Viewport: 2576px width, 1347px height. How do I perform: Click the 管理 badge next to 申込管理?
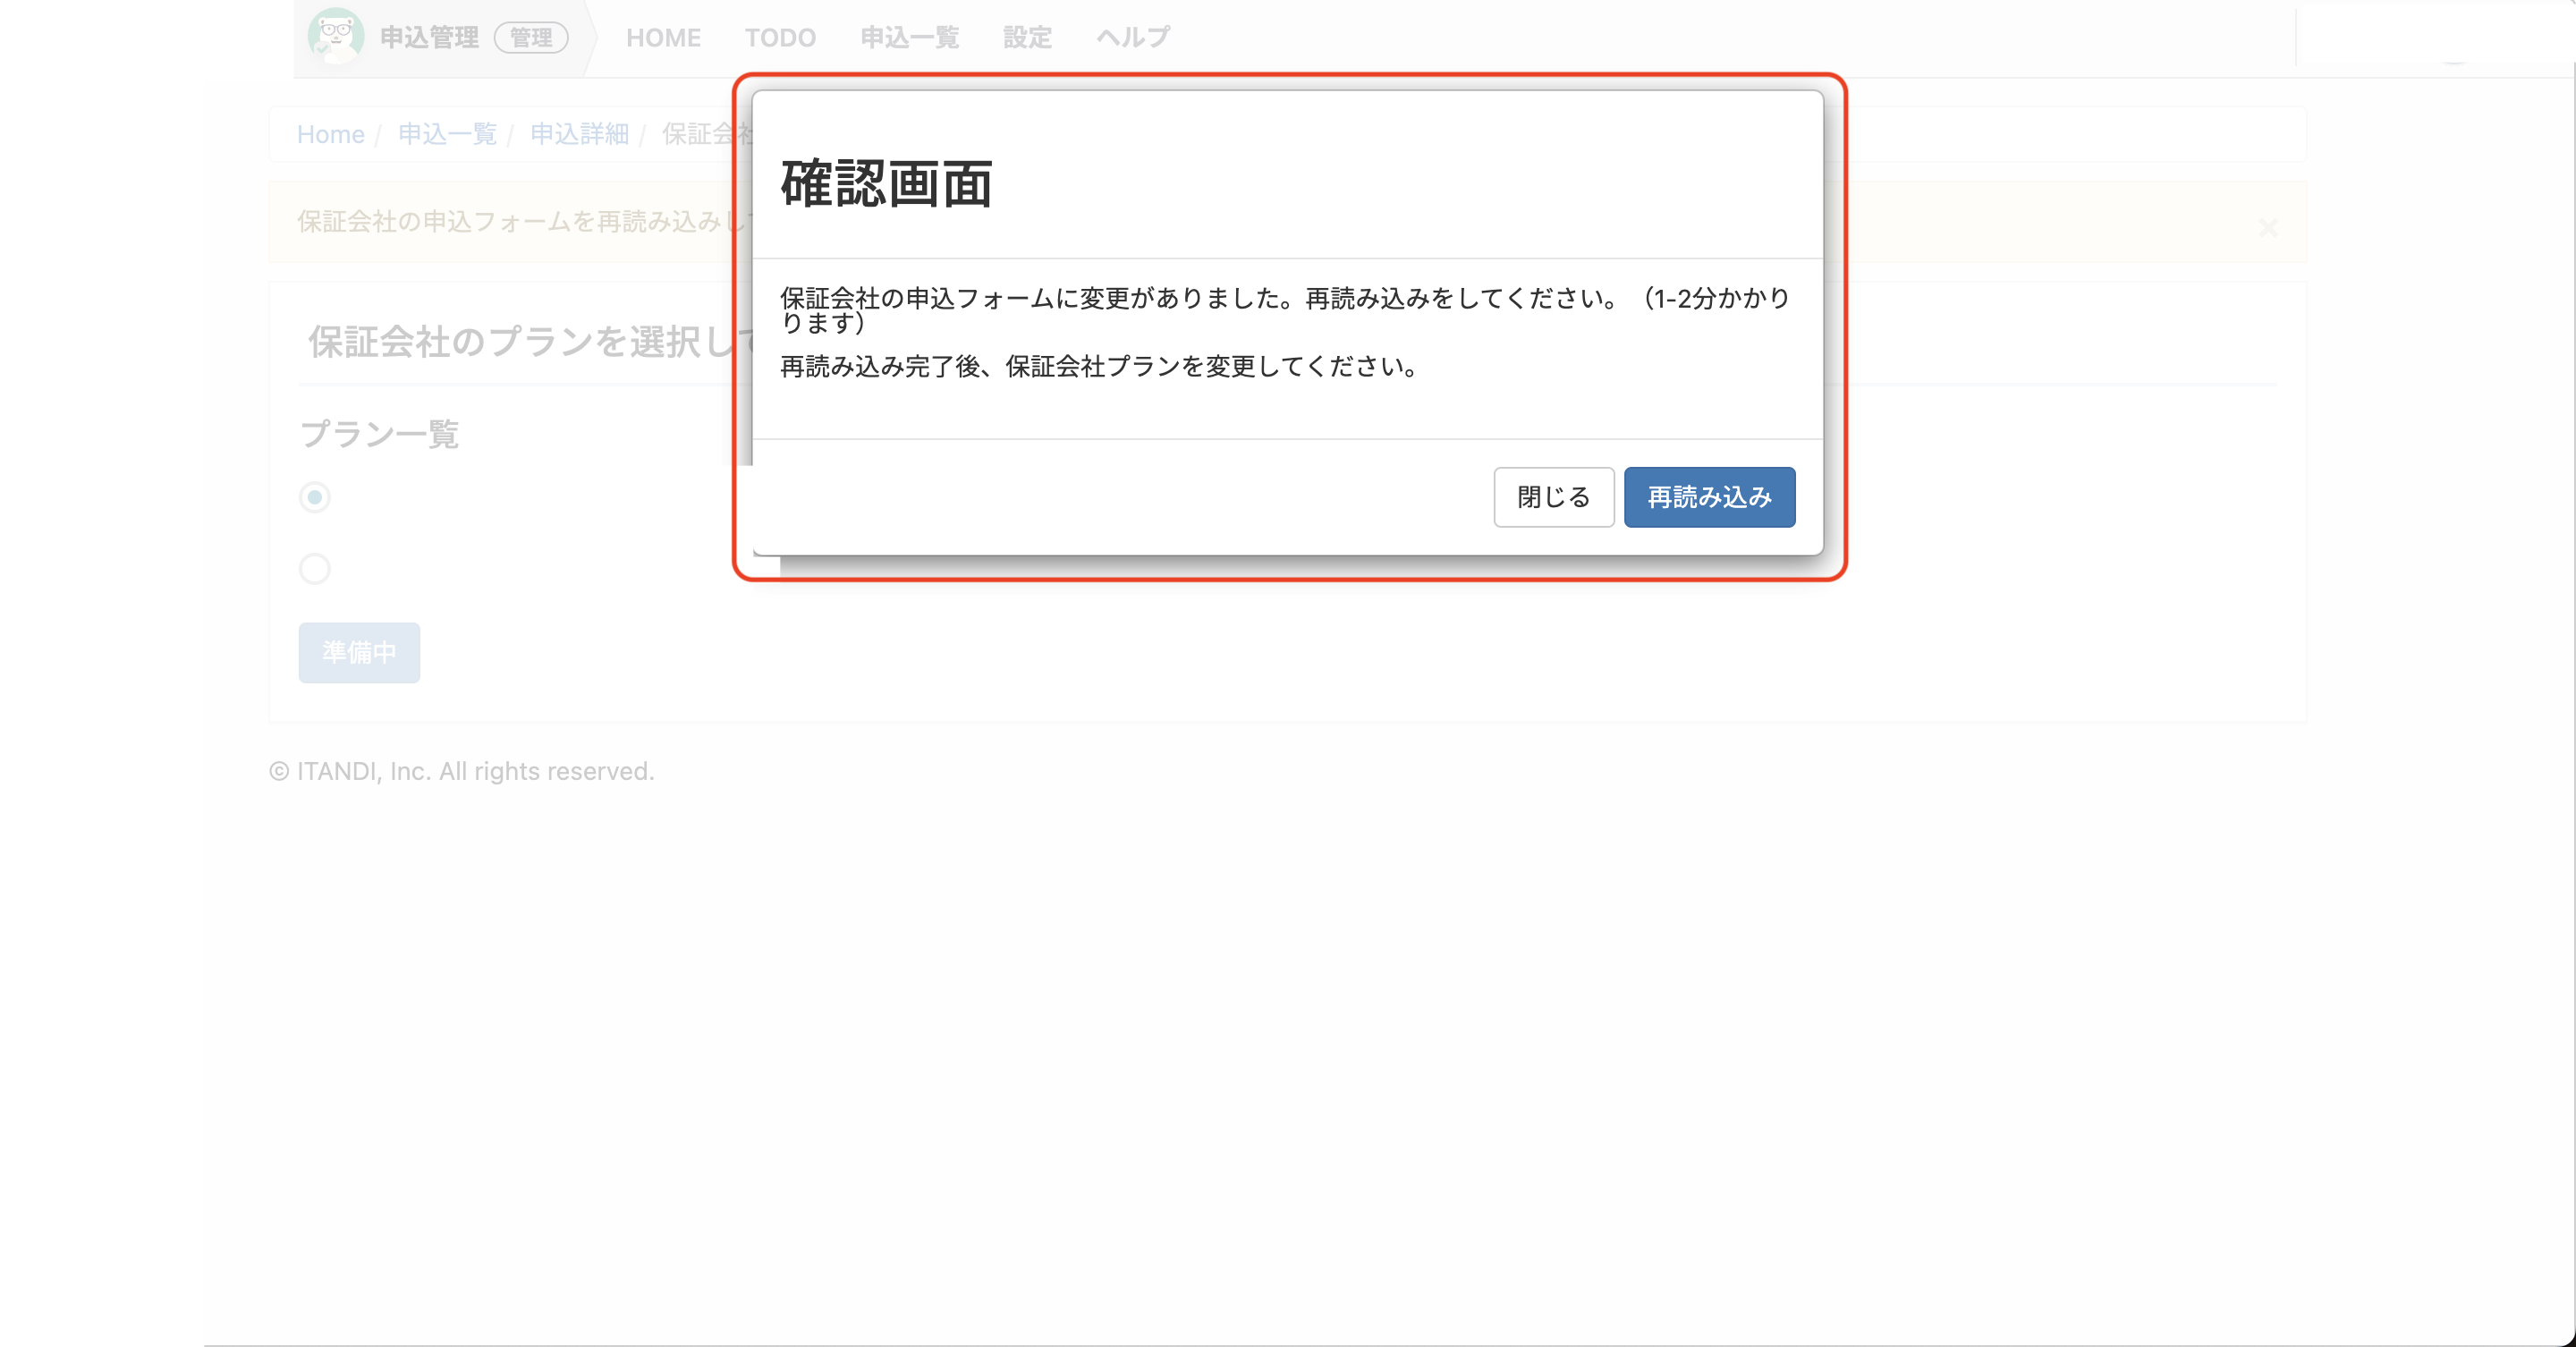[531, 38]
